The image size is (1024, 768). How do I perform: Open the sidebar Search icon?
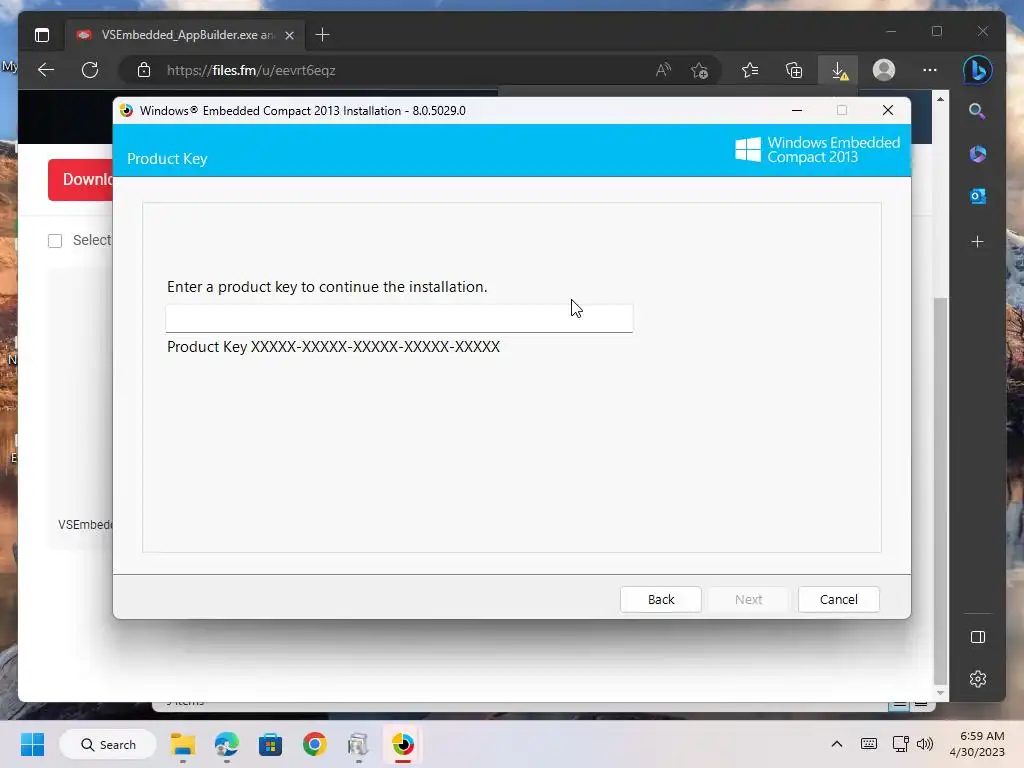(977, 112)
